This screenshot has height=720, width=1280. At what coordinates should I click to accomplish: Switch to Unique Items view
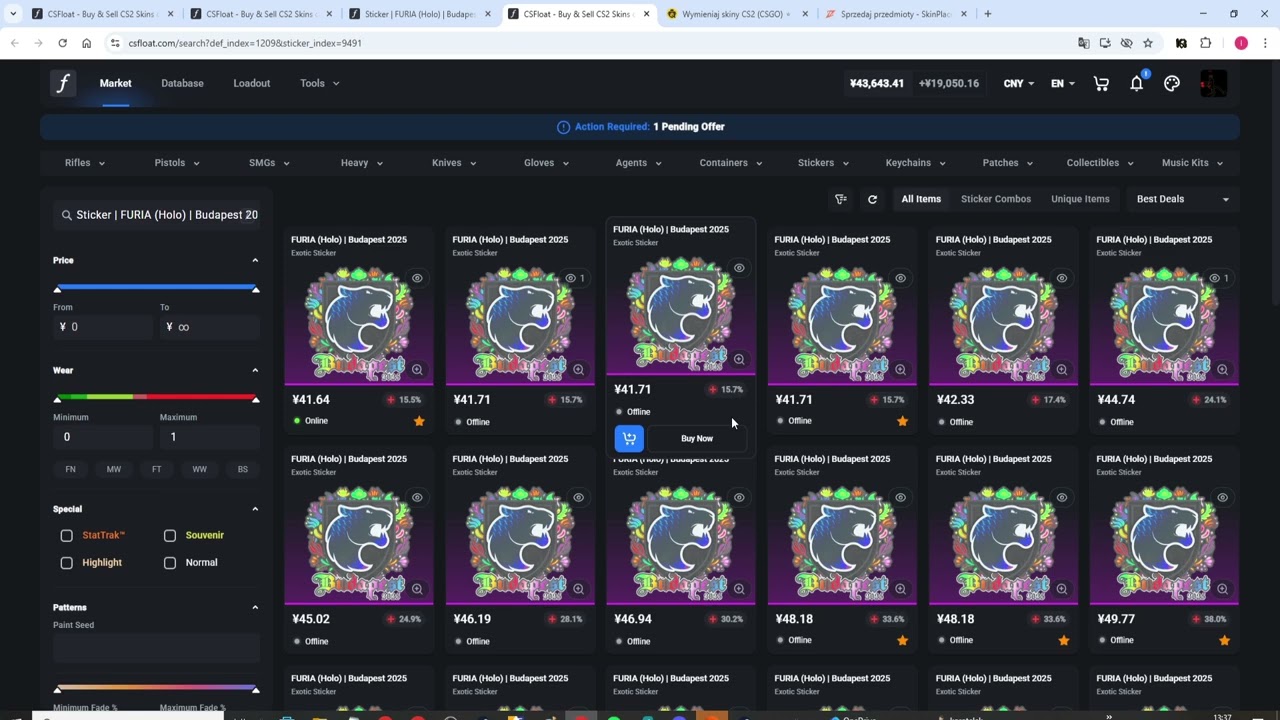(1080, 199)
